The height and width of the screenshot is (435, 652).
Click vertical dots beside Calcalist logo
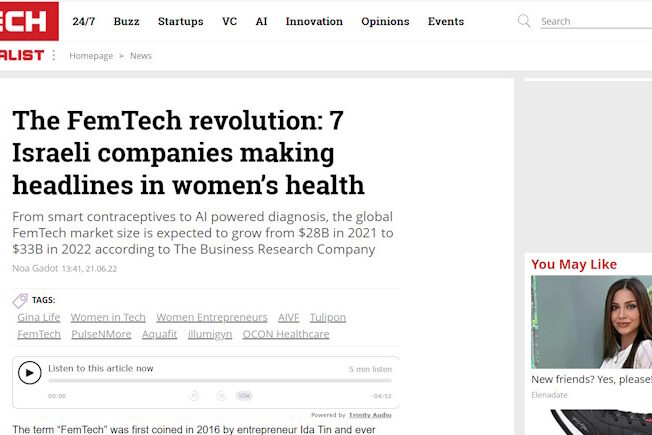tap(54, 56)
